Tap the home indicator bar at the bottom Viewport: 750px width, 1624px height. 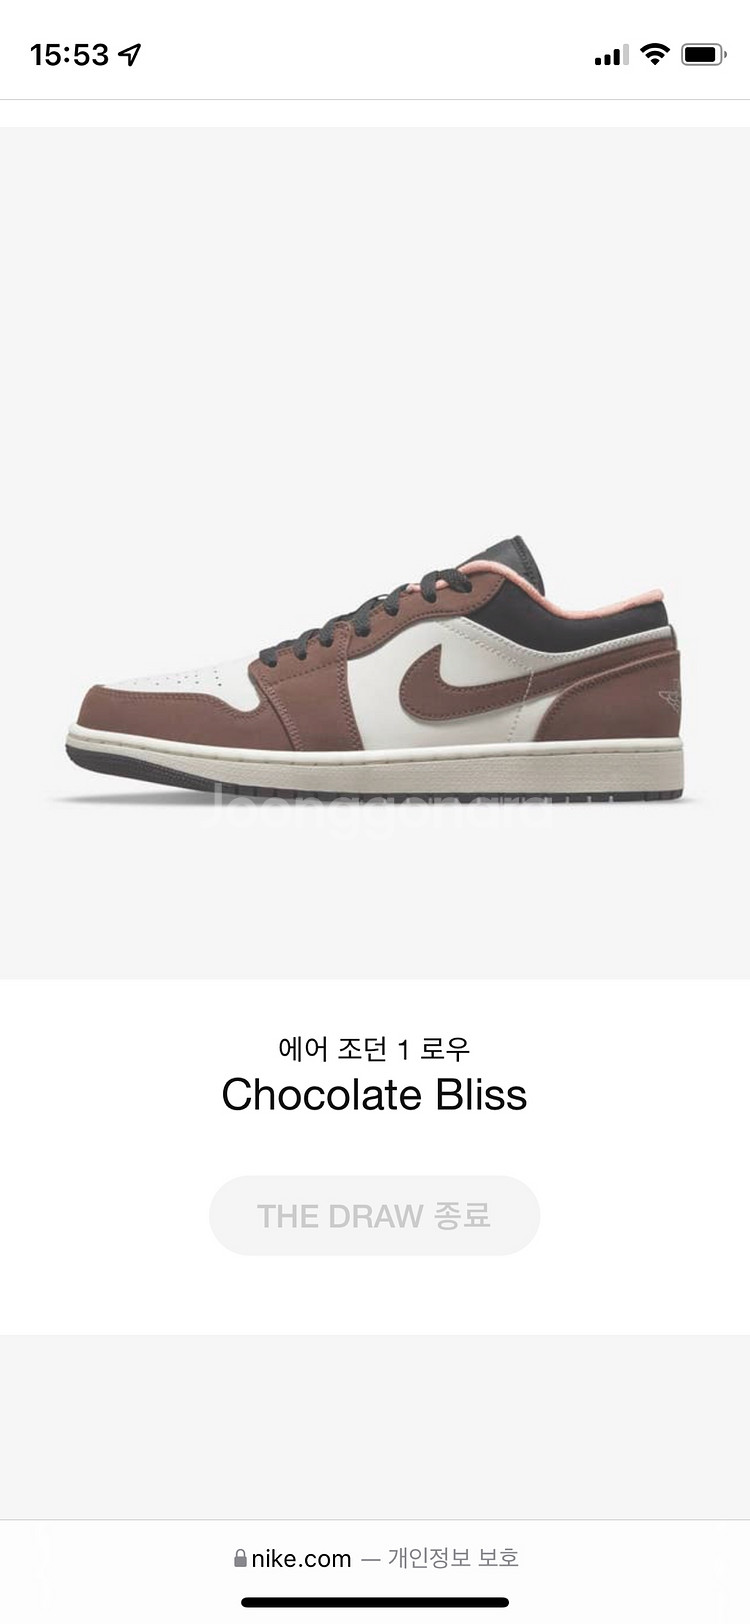click(x=375, y=1603)
